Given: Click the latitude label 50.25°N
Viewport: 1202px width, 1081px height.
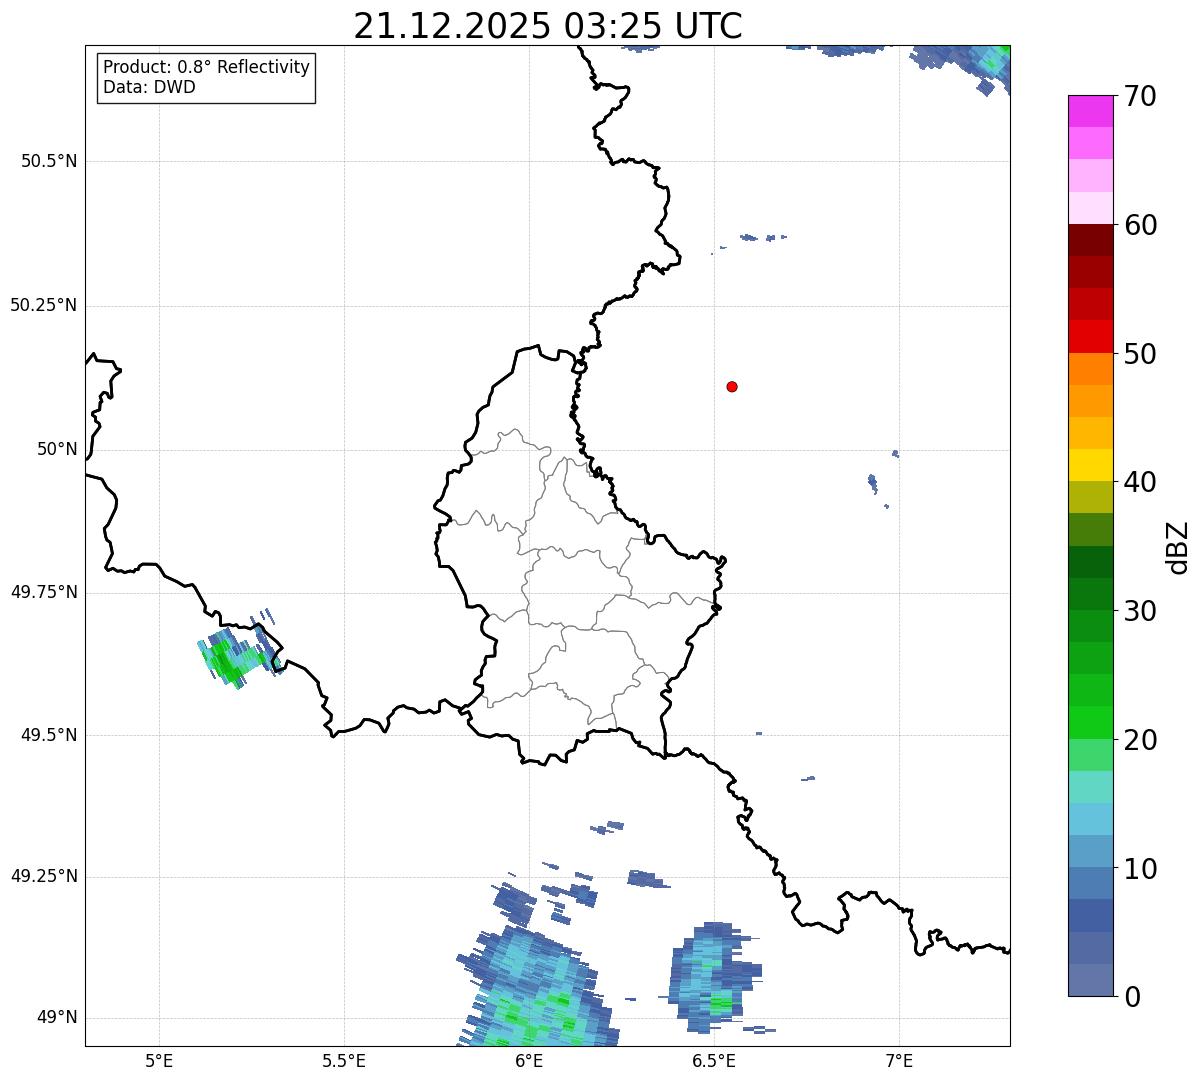Looking at the screenshot, I should click(44, 305).
